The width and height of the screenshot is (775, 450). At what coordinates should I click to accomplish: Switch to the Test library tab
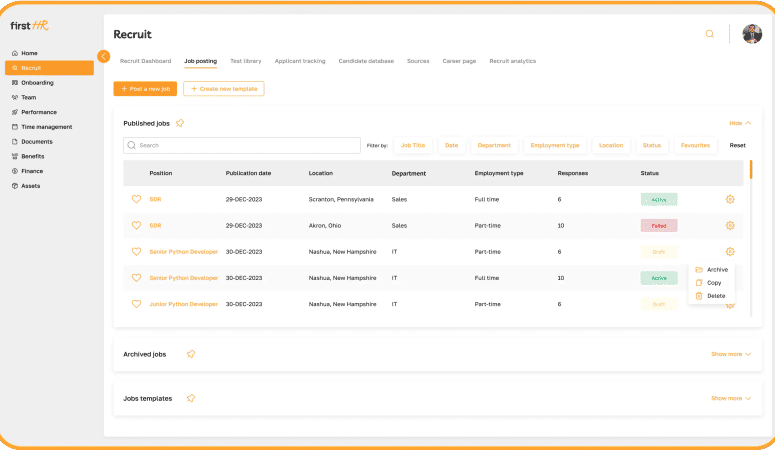(246, 61)
